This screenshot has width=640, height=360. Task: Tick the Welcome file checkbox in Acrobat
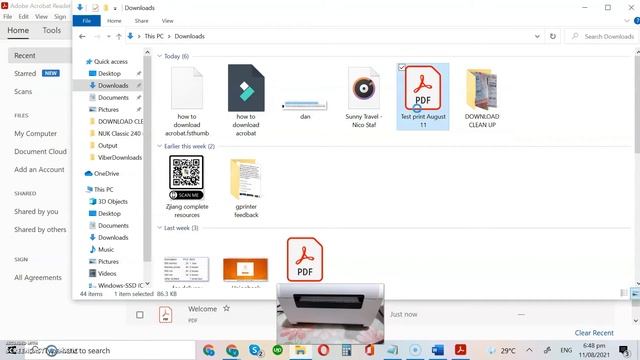point(140,315)
